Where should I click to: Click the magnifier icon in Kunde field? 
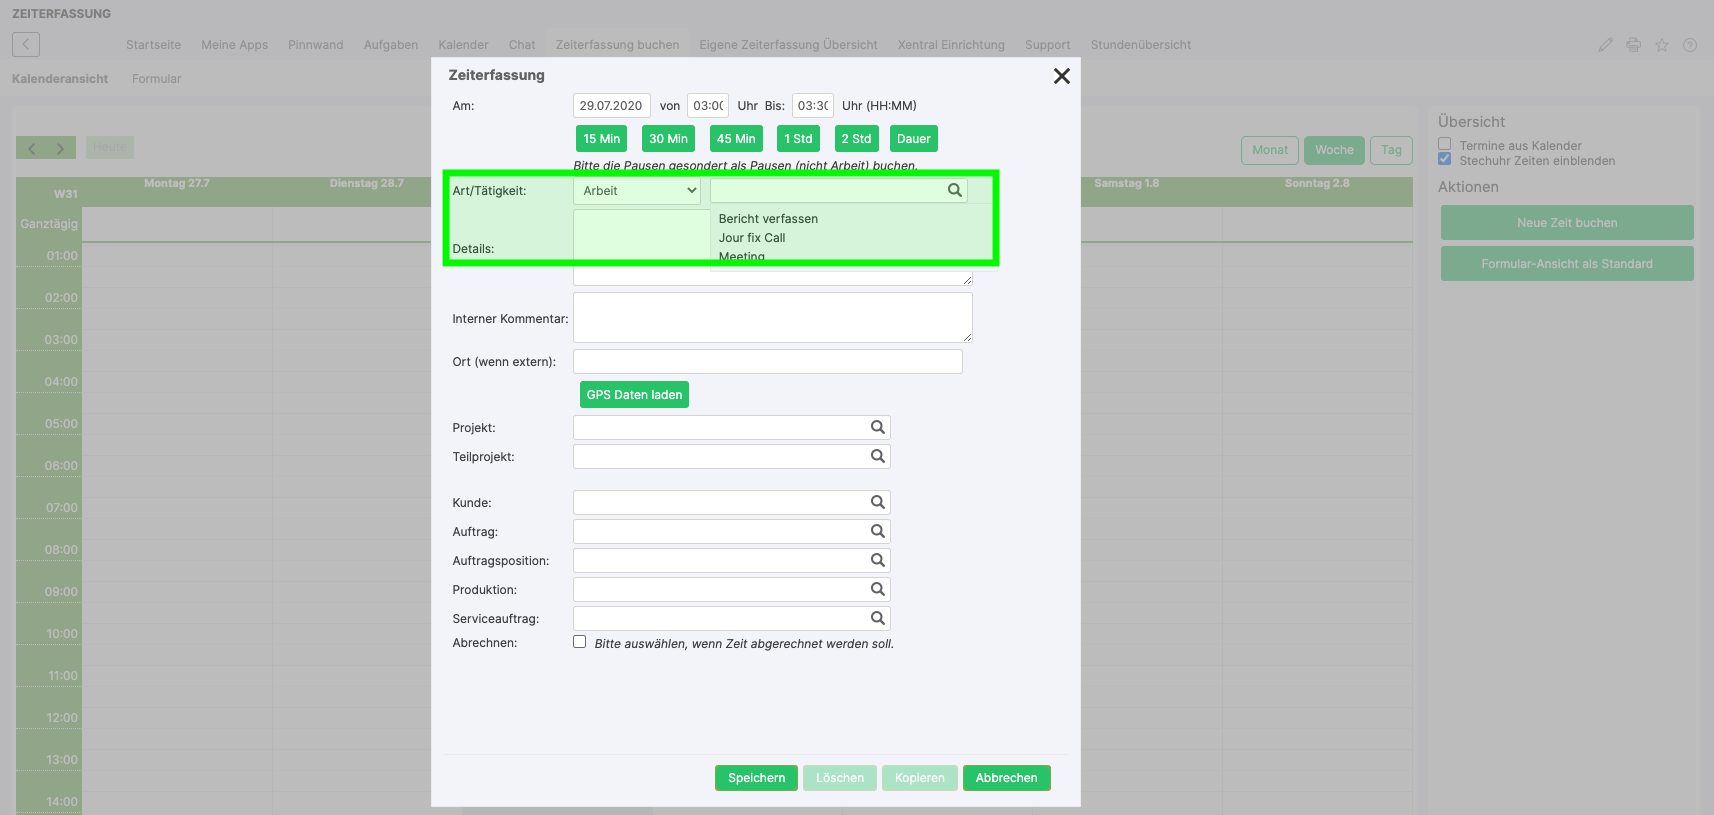pos(877,502)
